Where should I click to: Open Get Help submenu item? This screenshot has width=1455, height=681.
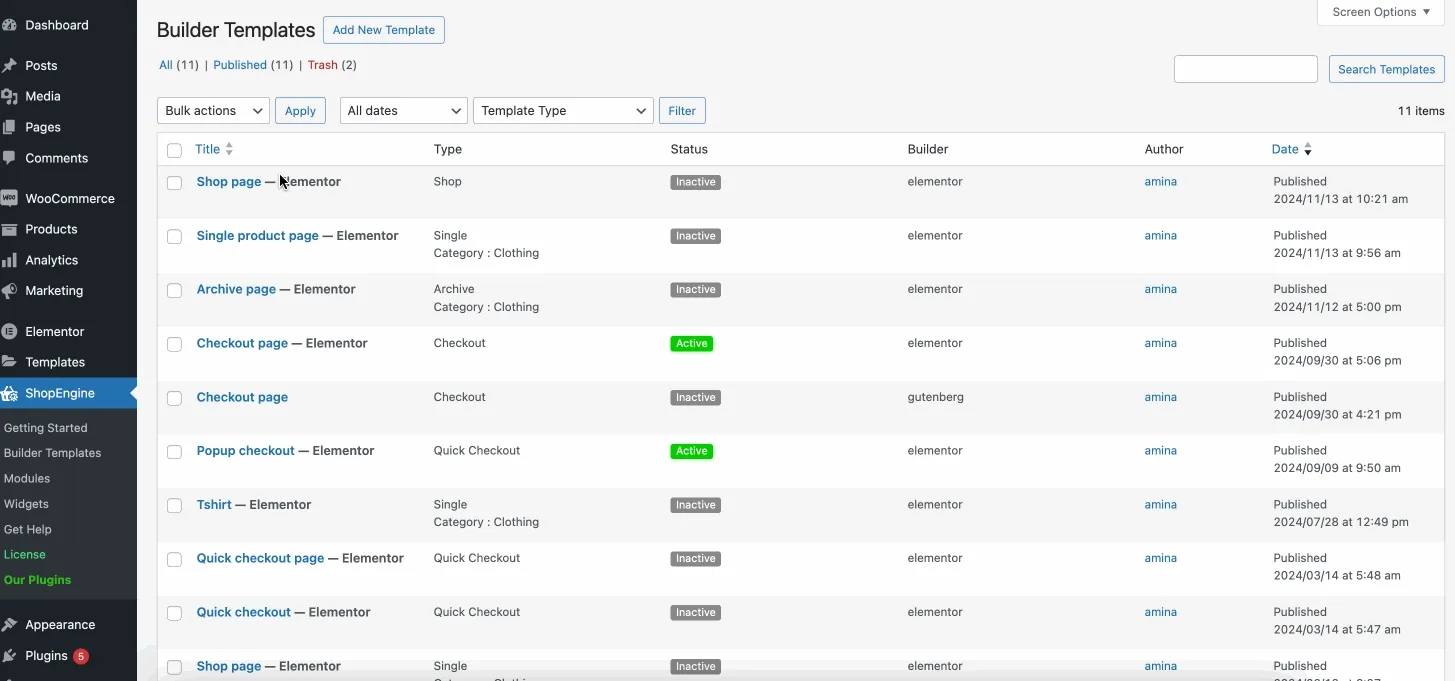pyautogui.click(x=28, y=530)
